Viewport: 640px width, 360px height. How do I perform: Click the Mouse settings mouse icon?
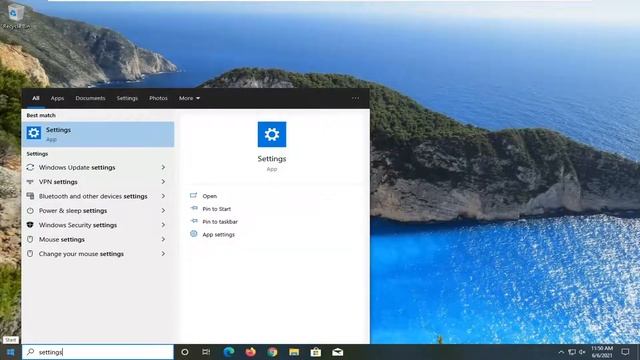(x=30, y=239)
